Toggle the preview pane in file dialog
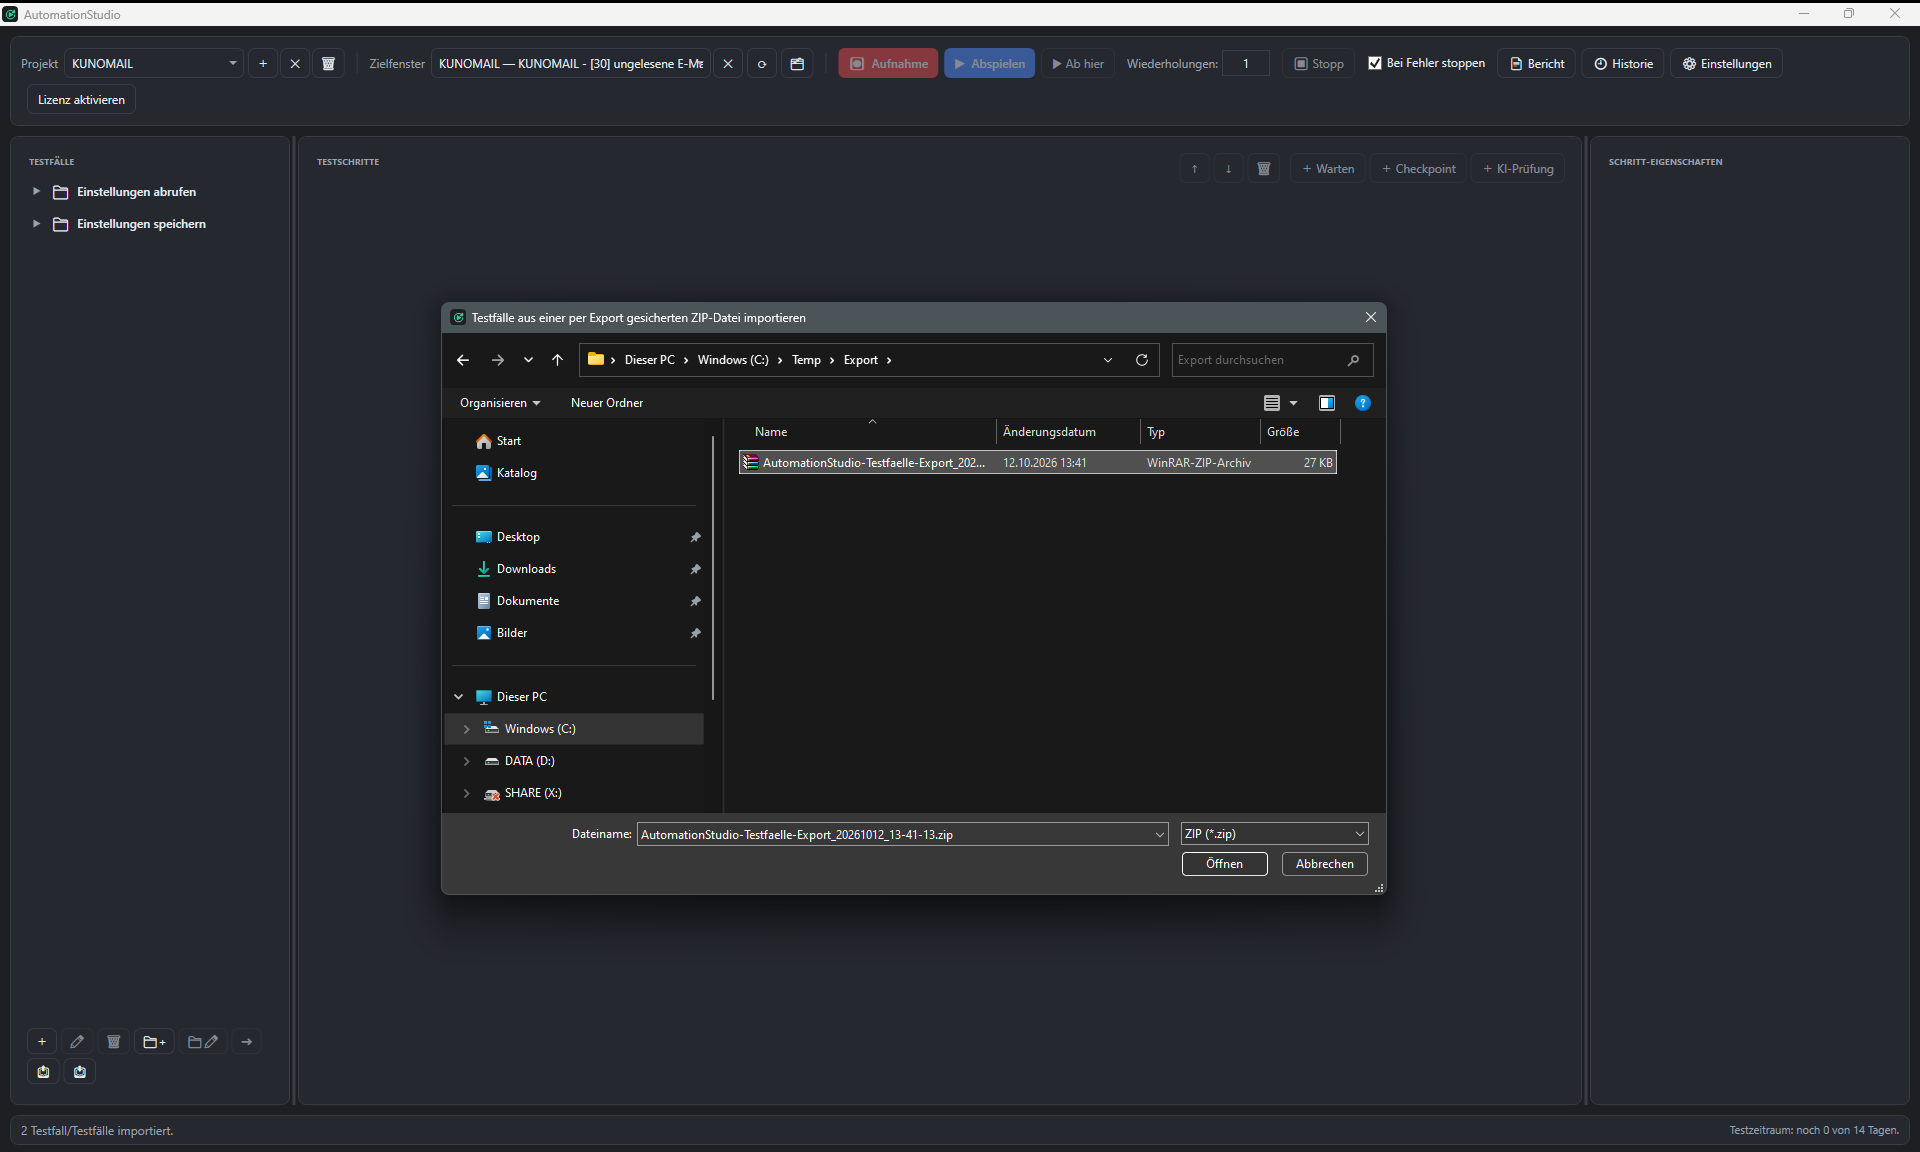Screen dimensions: 1920x1152 pos(1327,403)
